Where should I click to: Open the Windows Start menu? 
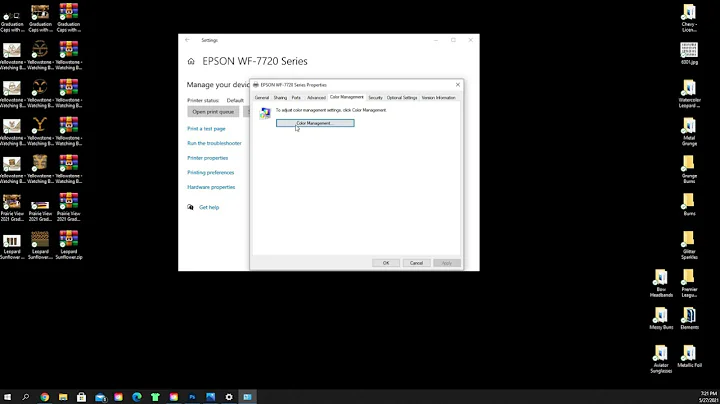7,397
